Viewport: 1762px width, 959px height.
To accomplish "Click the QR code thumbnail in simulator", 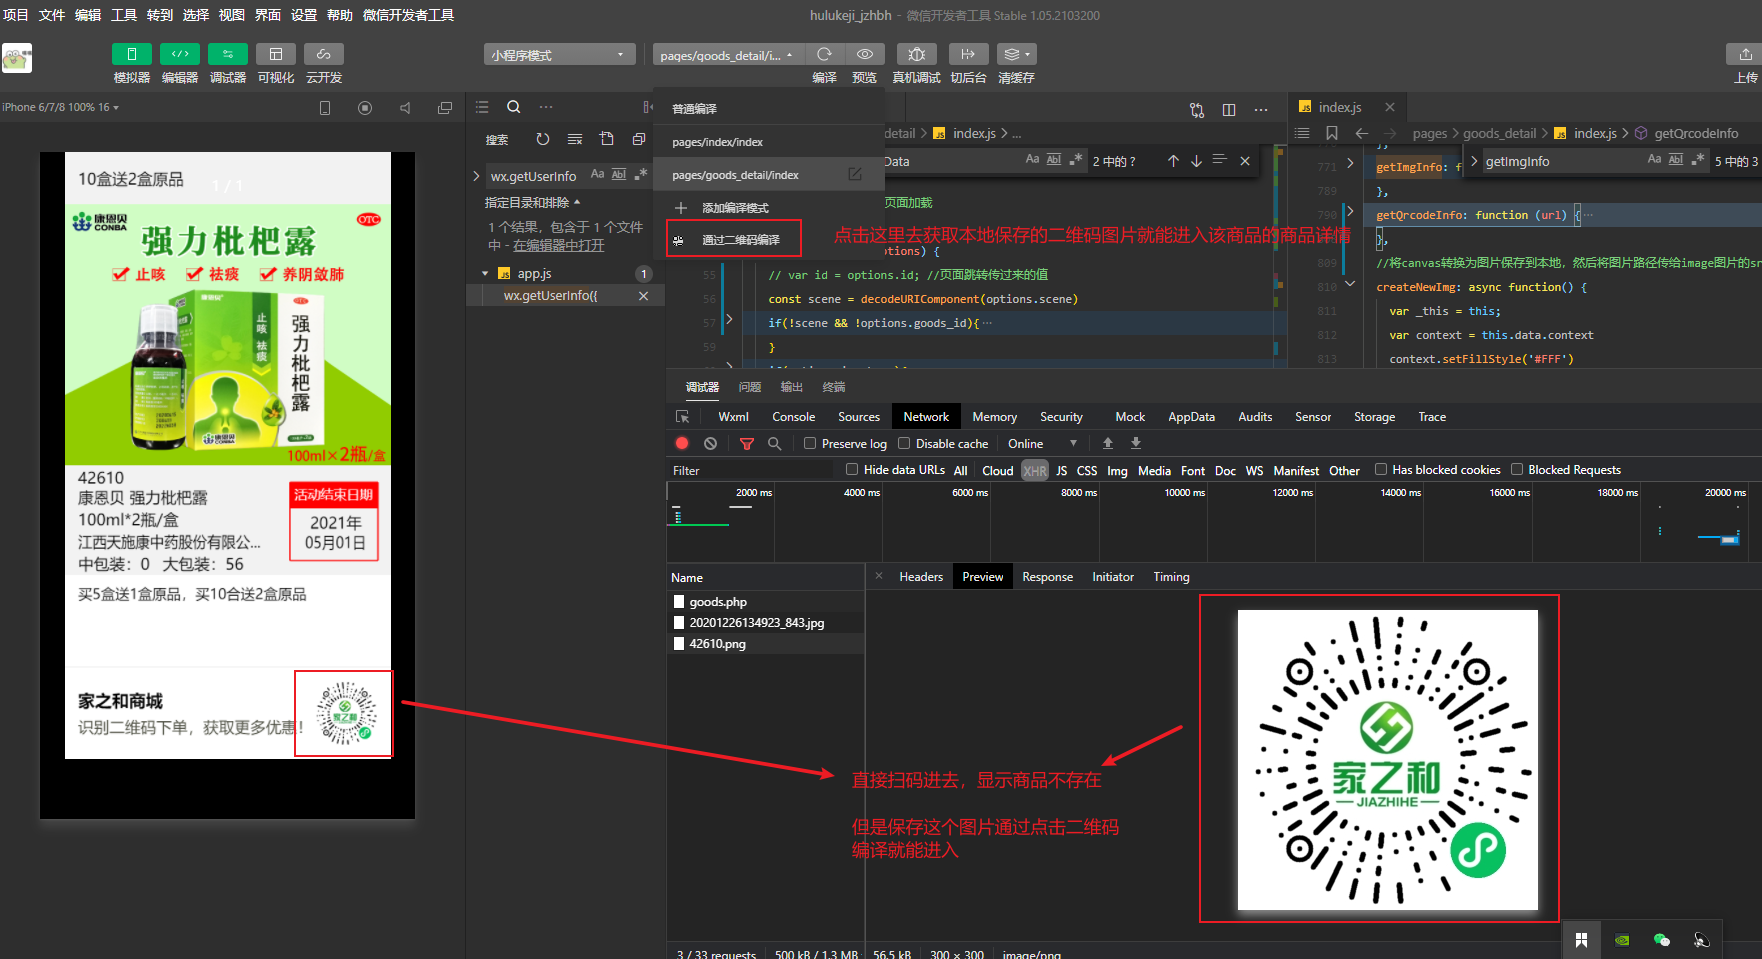I will 346,713.
